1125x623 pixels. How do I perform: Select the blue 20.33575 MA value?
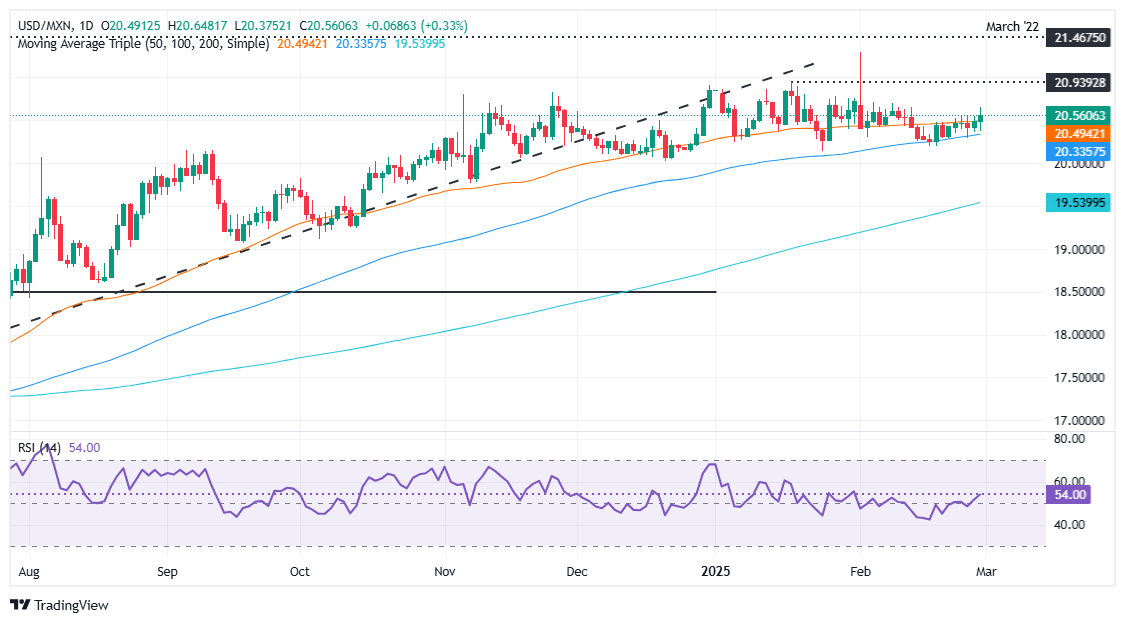point(361,44)
